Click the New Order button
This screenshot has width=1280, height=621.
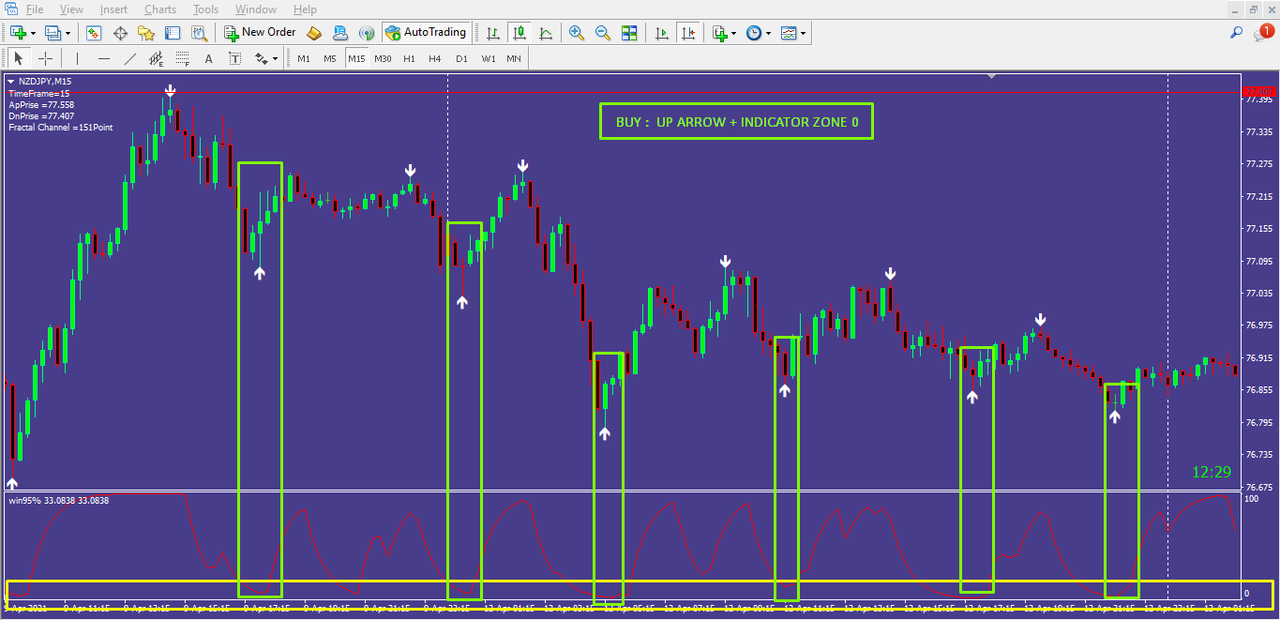click(259, 32)
